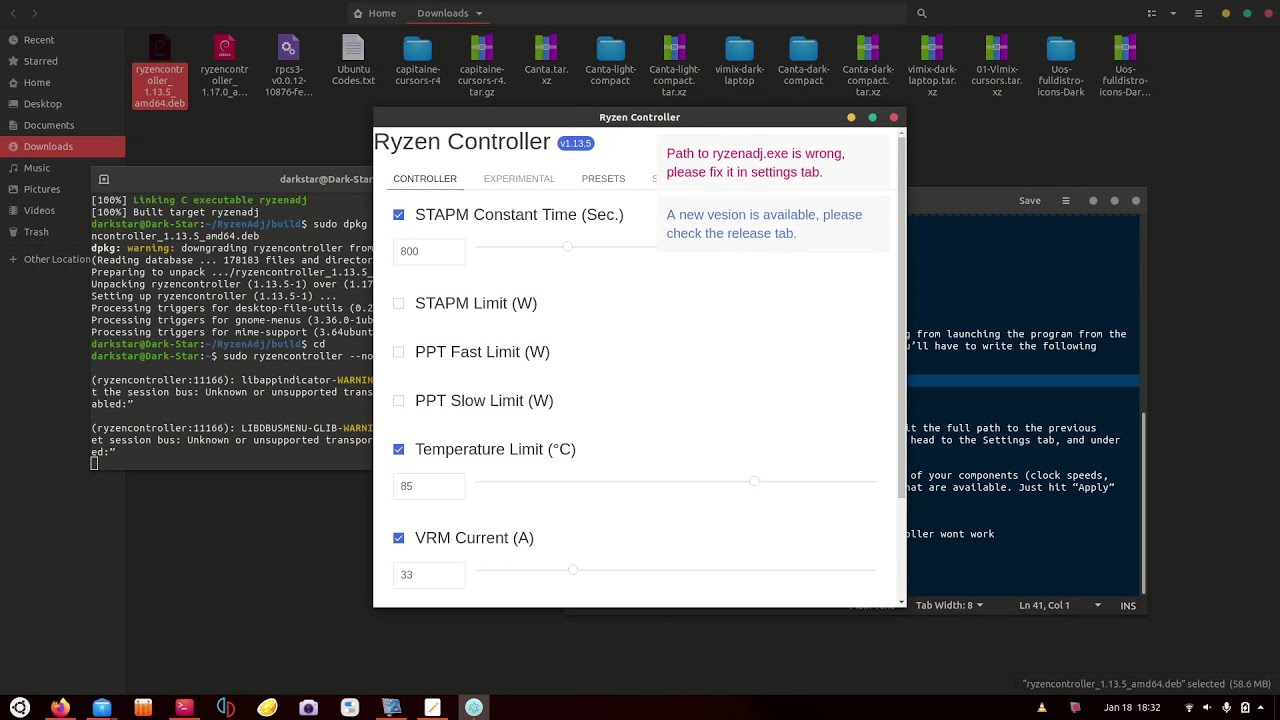Enable the PPT Fast Limit (W) checkbox

pos(399,352)
